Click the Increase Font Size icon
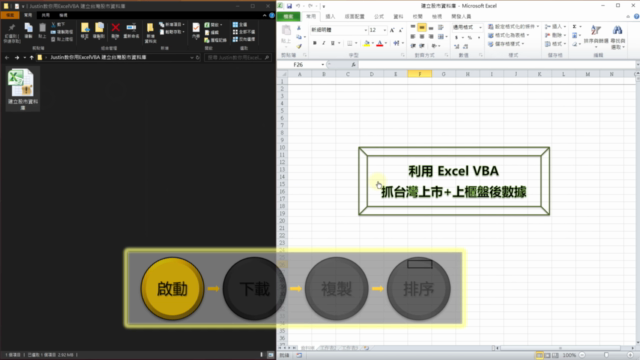Viewport: 640px width, 360px height. (392, 30)
